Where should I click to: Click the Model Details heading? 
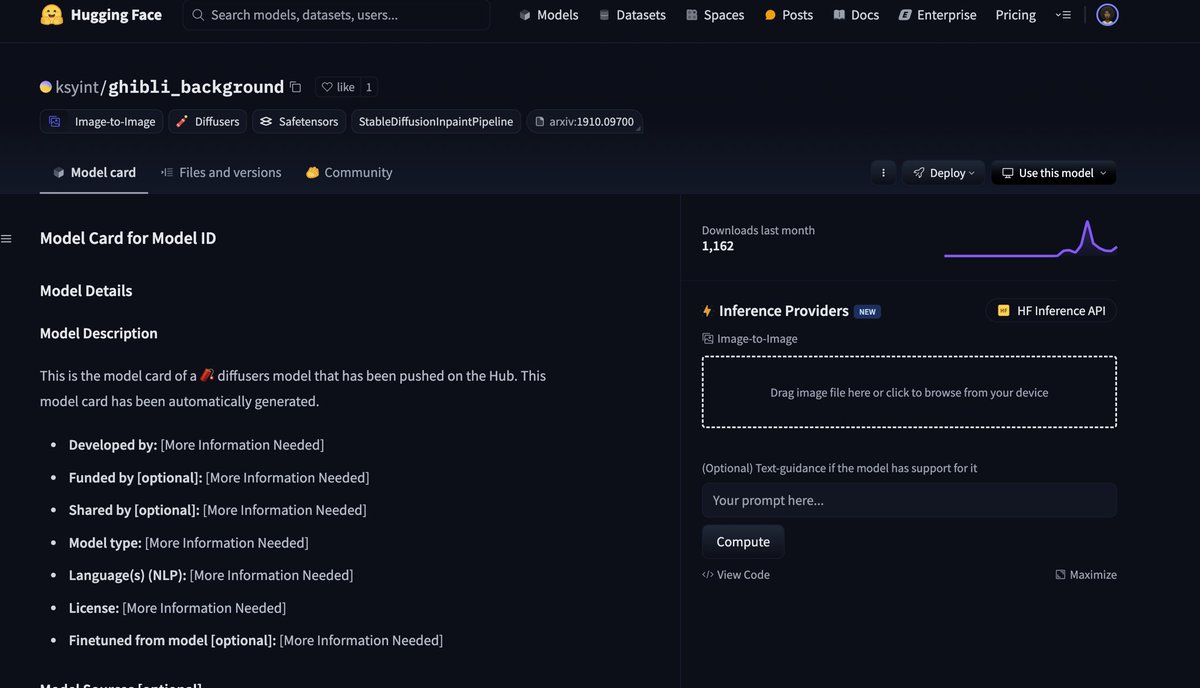[x=86, y=291]
